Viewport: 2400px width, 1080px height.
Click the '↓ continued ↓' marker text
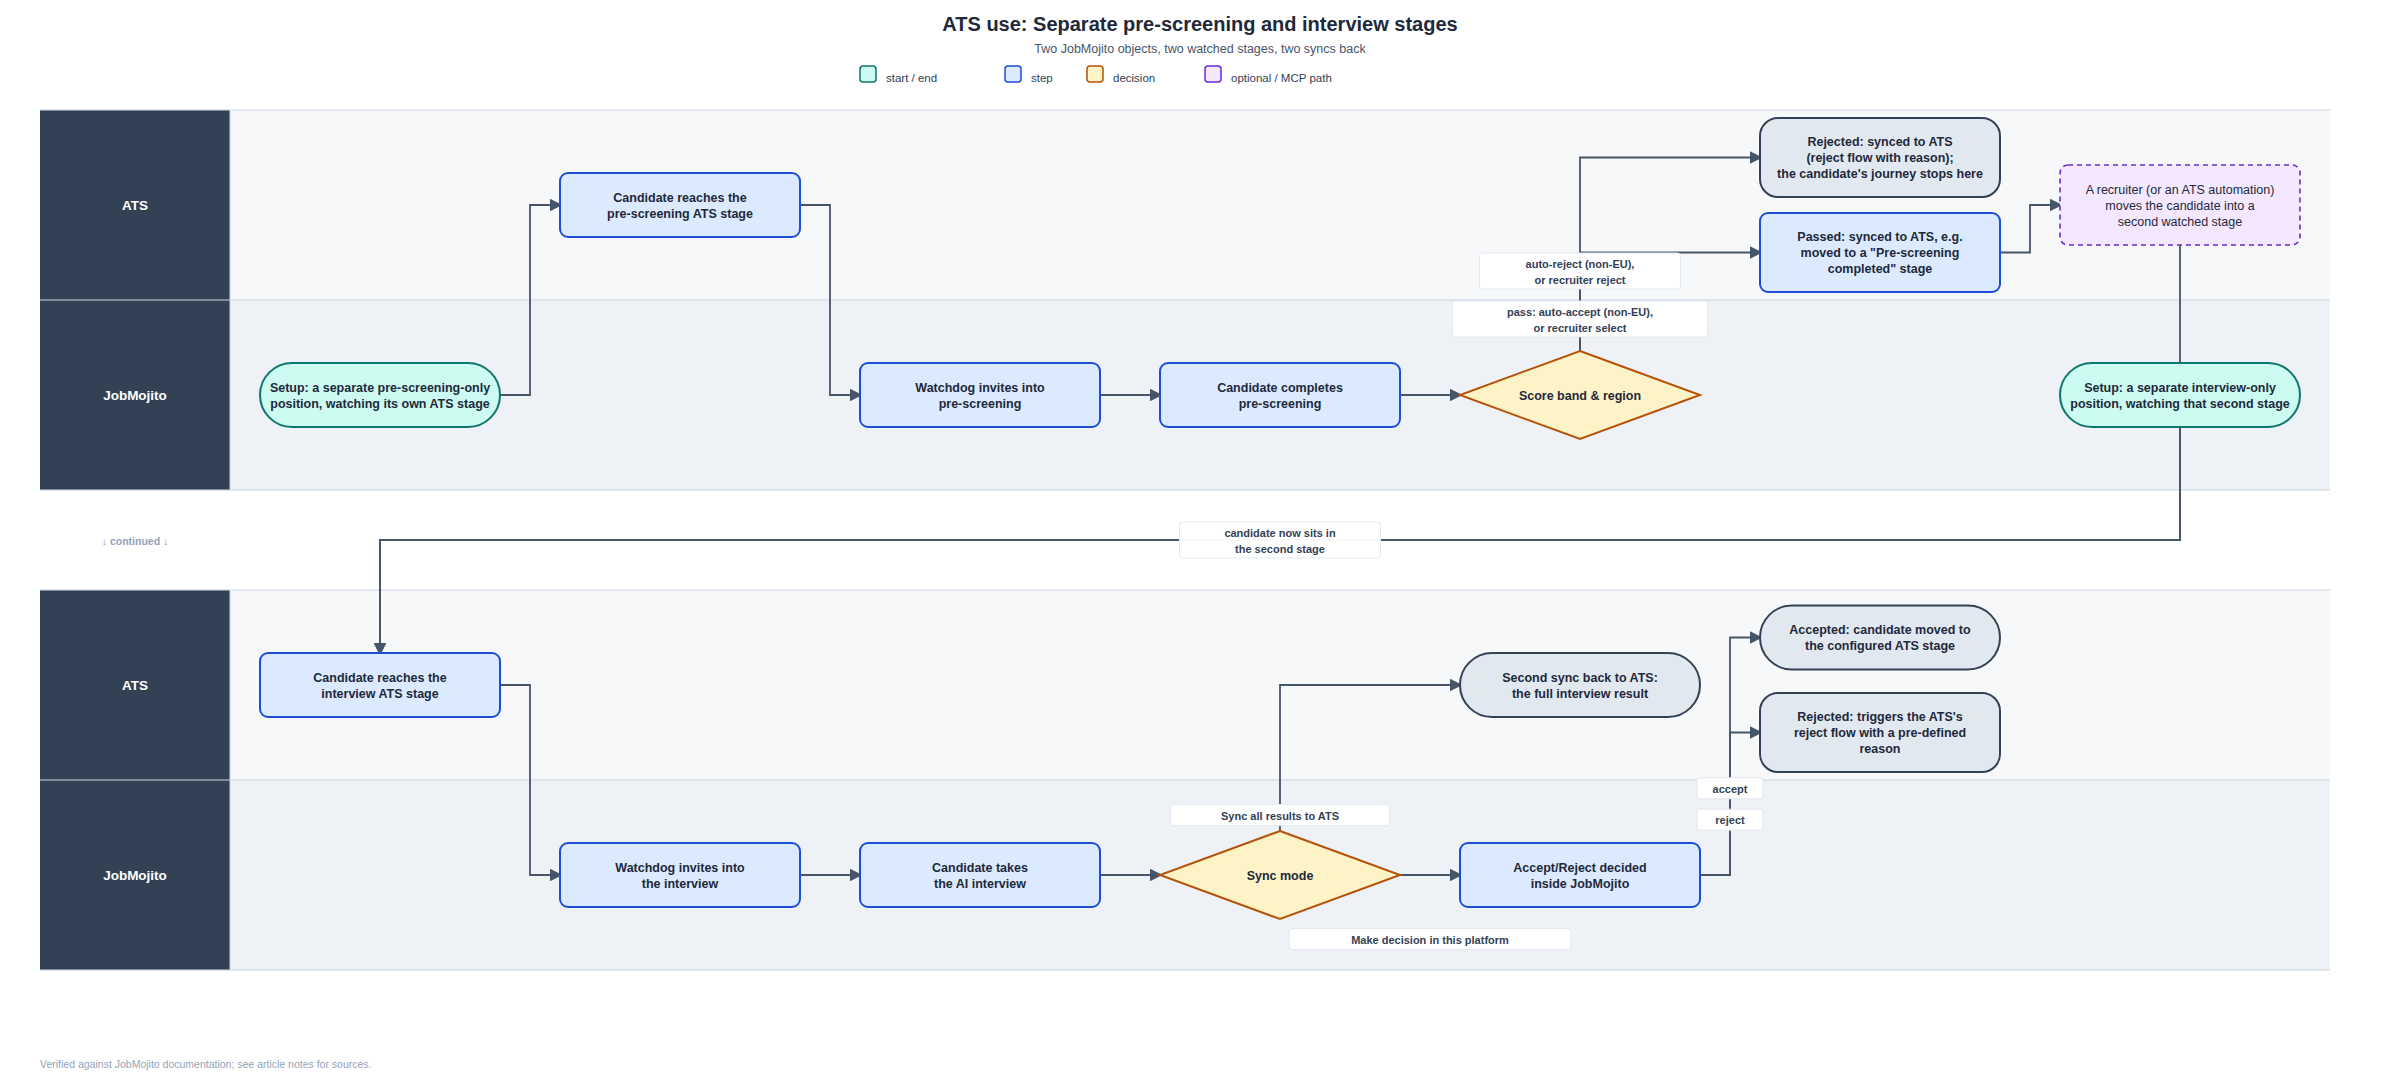pyautogui.click(x=135, y=541)
